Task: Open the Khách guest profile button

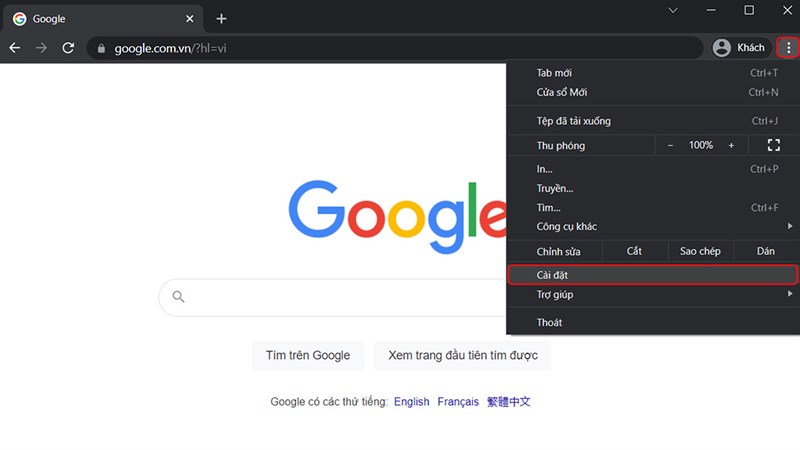Action: (739, 48)
